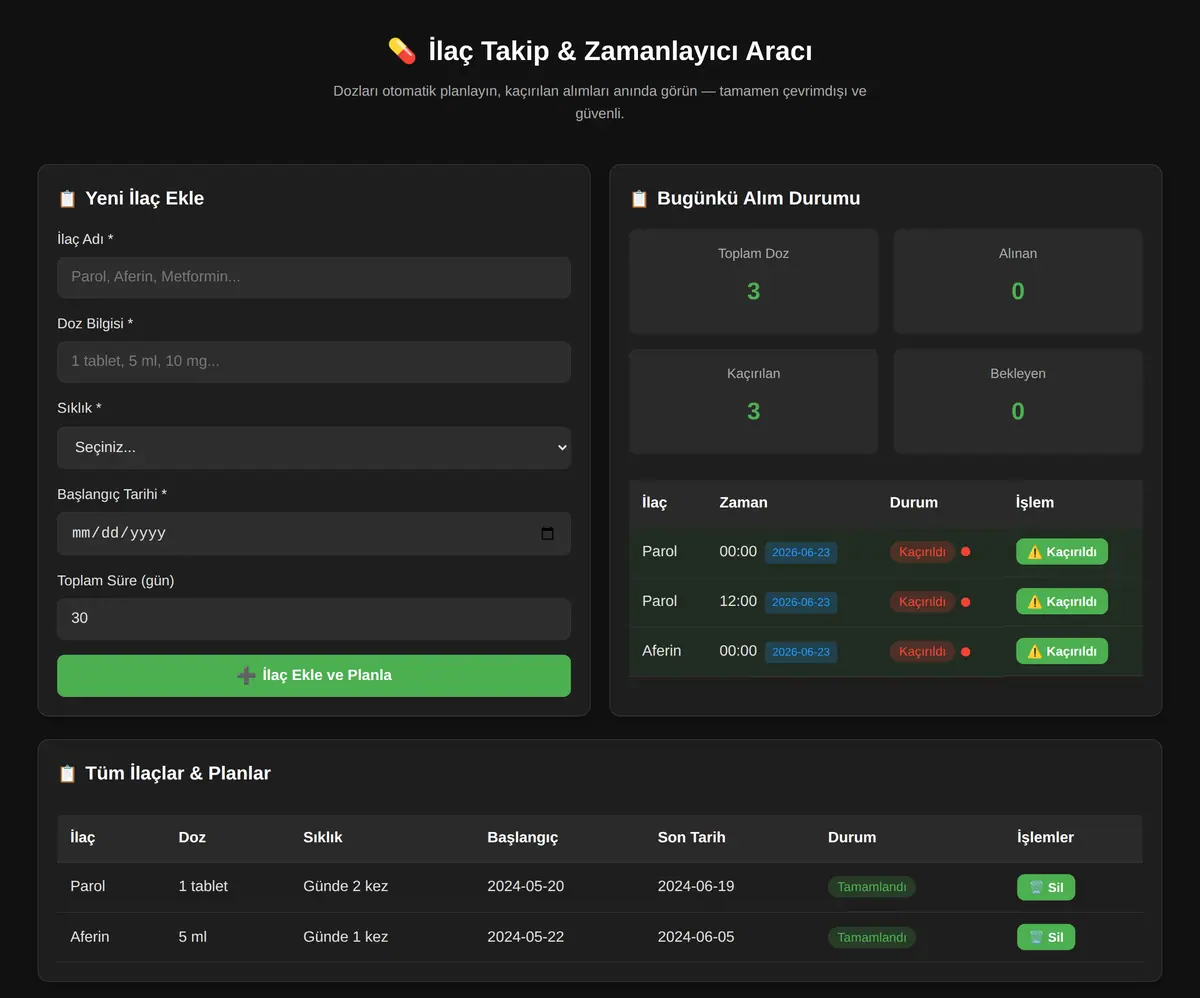Click the 5 ml dose cell
This screenshot has width=1200, height=998.
193,937
